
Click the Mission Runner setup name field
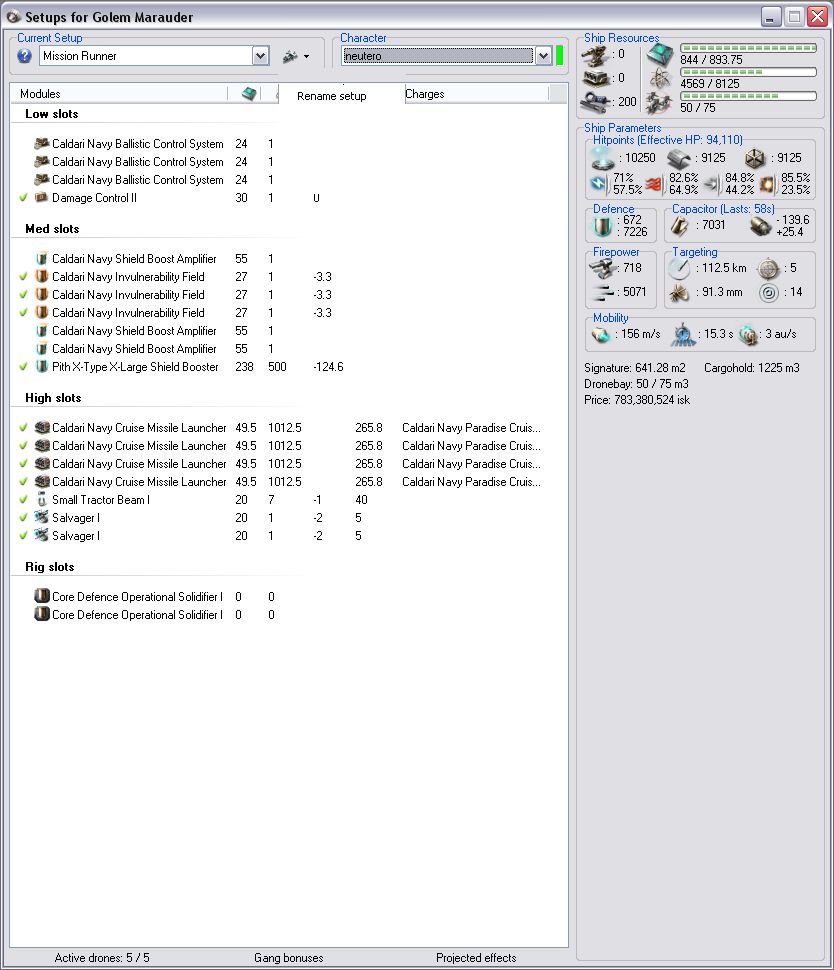[147, 56]
